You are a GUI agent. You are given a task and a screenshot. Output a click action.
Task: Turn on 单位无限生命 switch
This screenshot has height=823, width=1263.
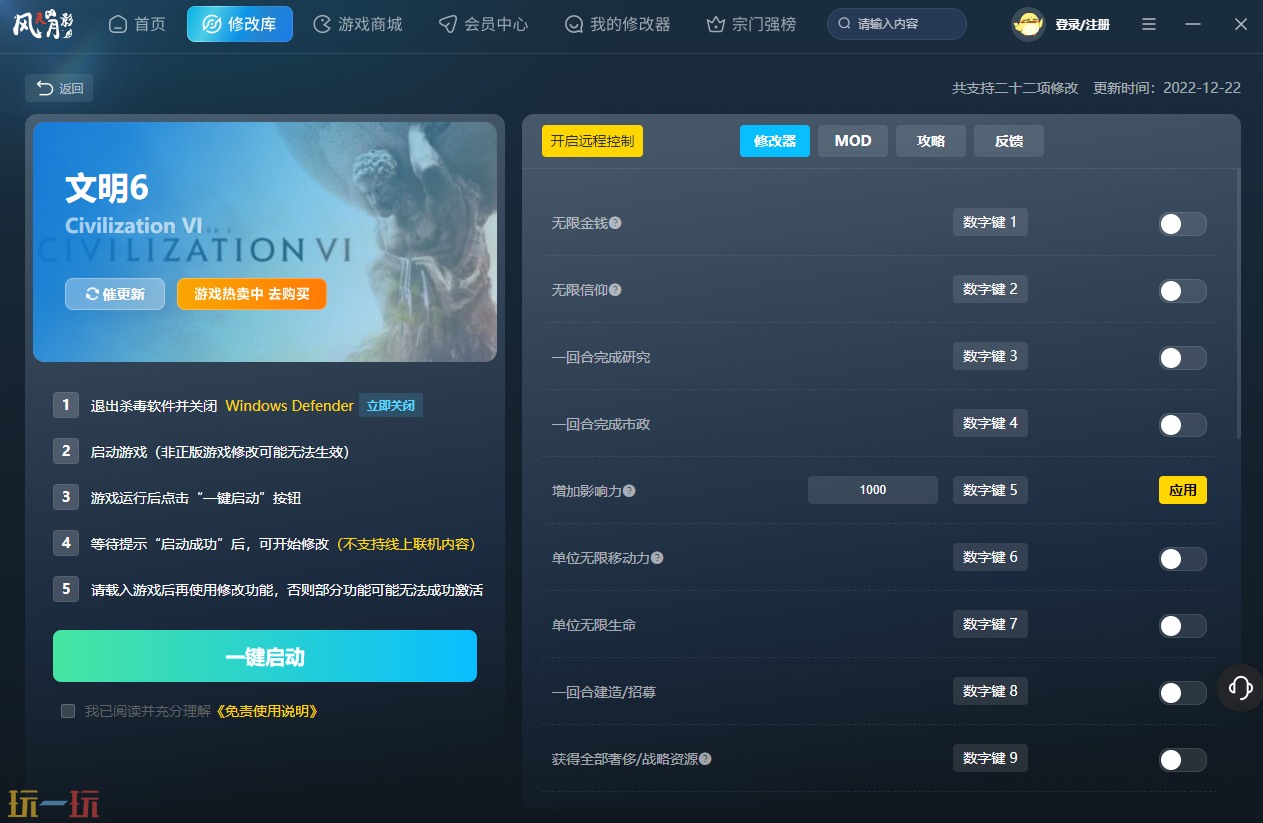coord(1182,626)
